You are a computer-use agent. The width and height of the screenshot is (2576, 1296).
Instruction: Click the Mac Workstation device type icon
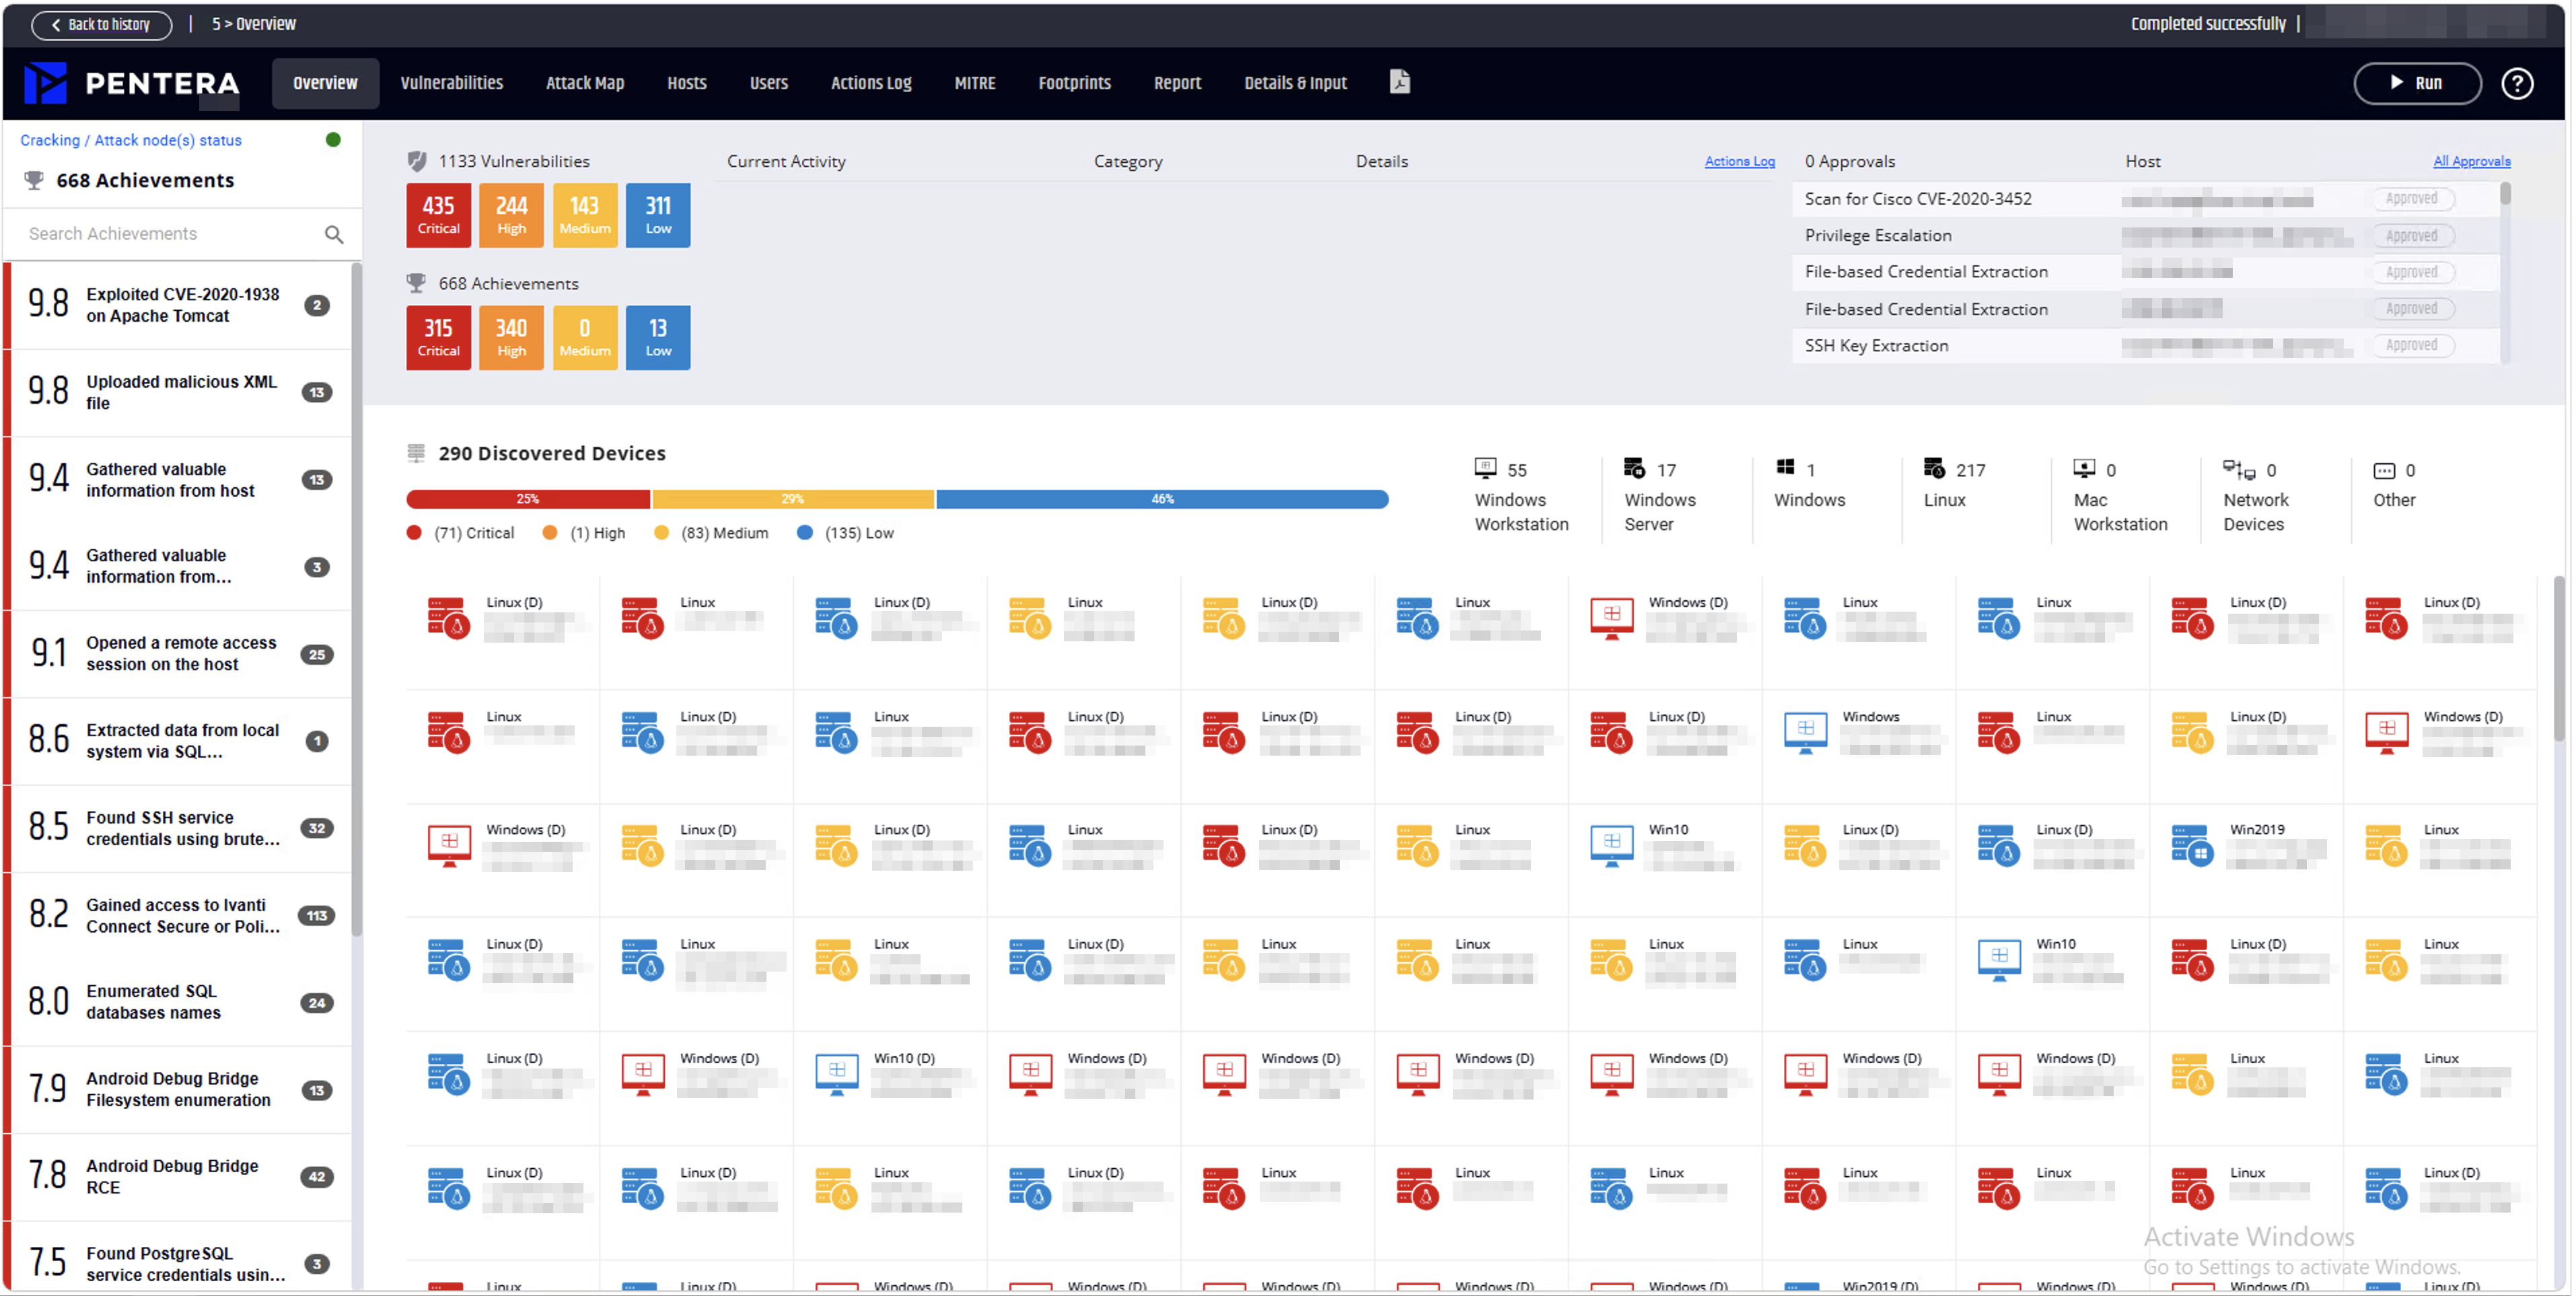(x=2084, y=468)
